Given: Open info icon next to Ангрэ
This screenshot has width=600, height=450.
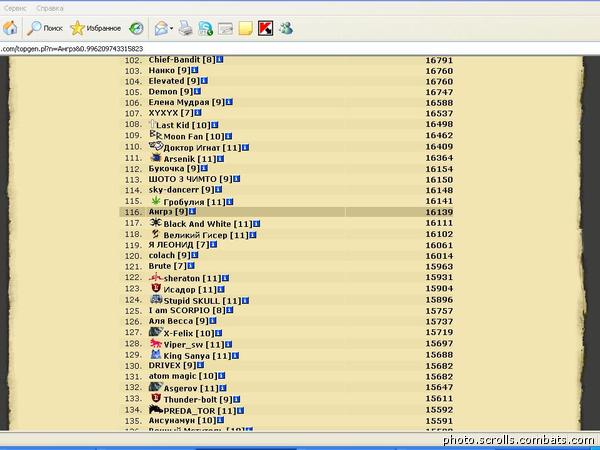Looking at the screenshot, I should click(x=191, y=212).
